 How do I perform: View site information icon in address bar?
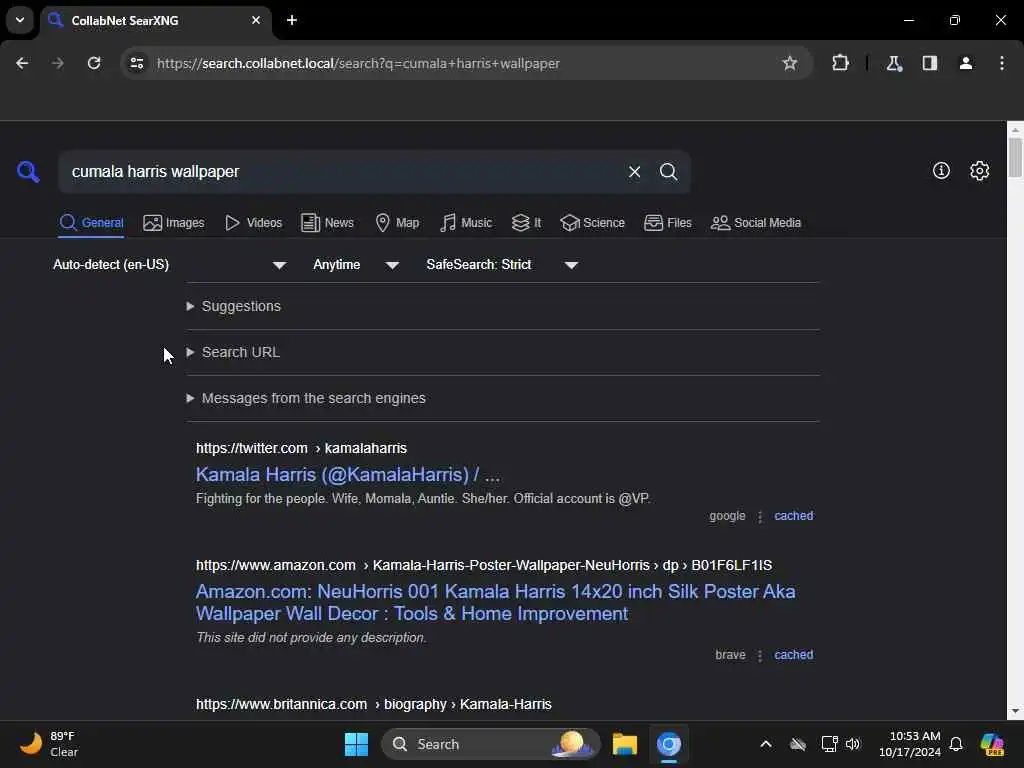tap(137, 63)
